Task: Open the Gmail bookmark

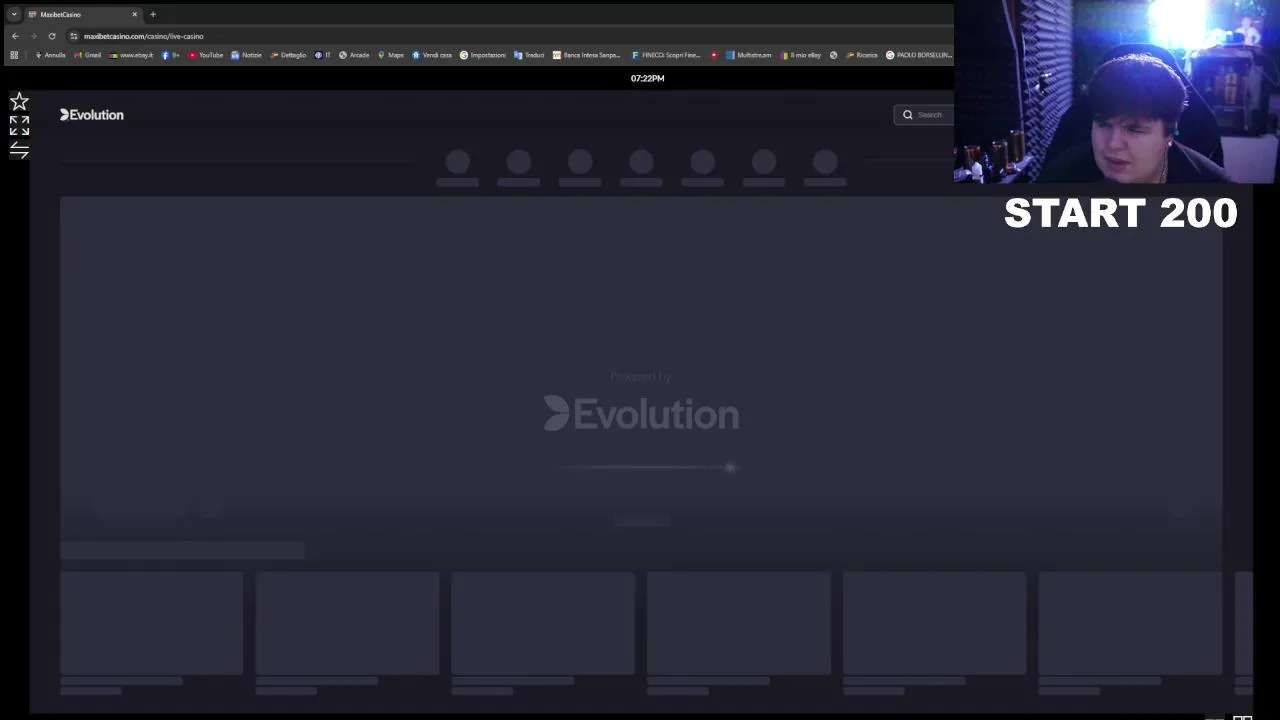Action: point(88,55)
